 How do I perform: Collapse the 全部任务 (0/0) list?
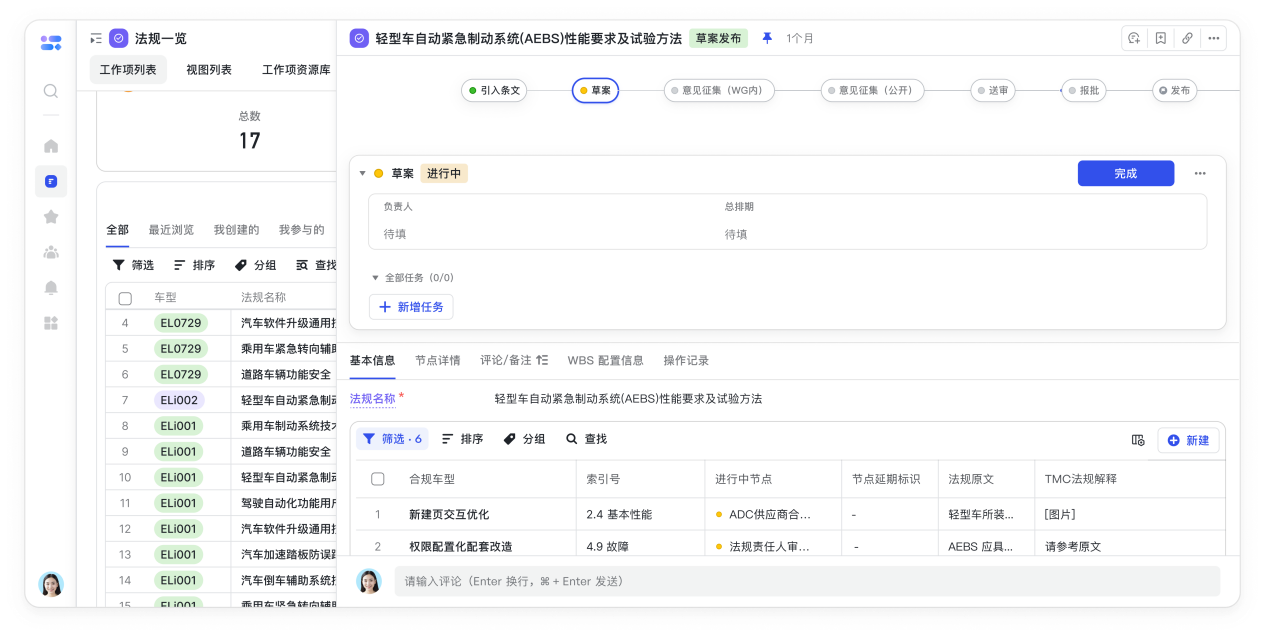pyautogui.click(x=375, y=278)
